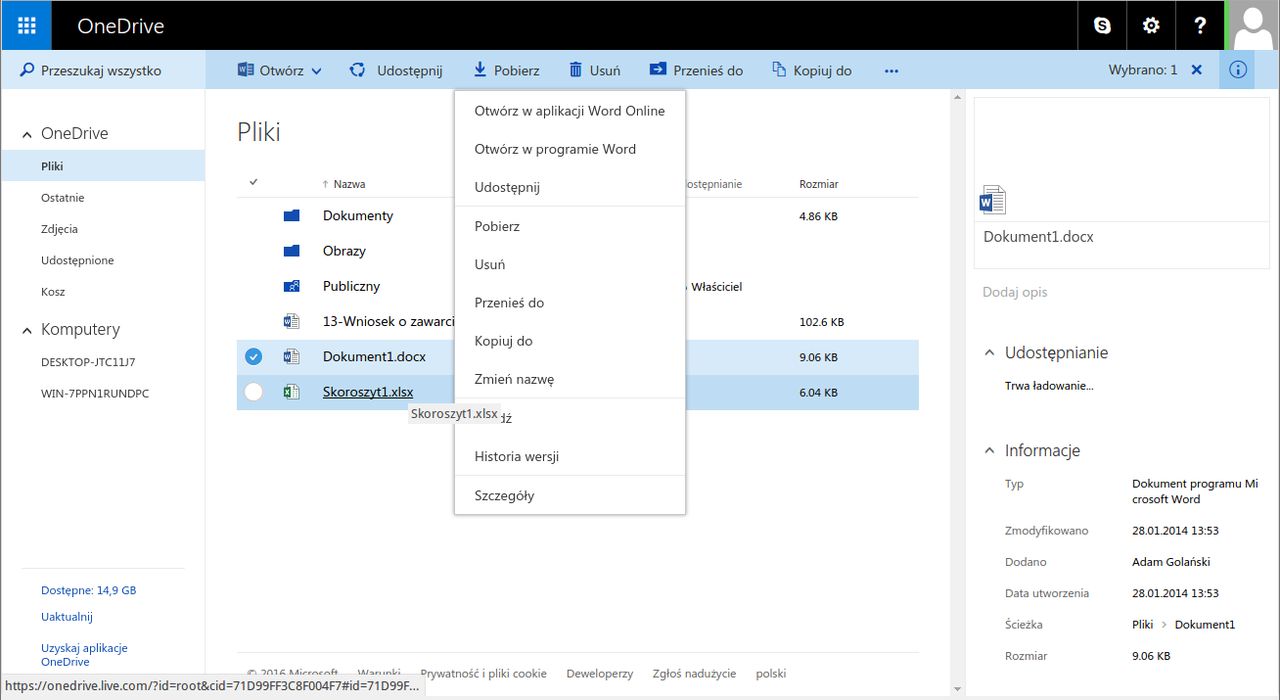Click Prywatność i pliki cookie link
This screenshot has width=1280, height=700.
[483, 674]
